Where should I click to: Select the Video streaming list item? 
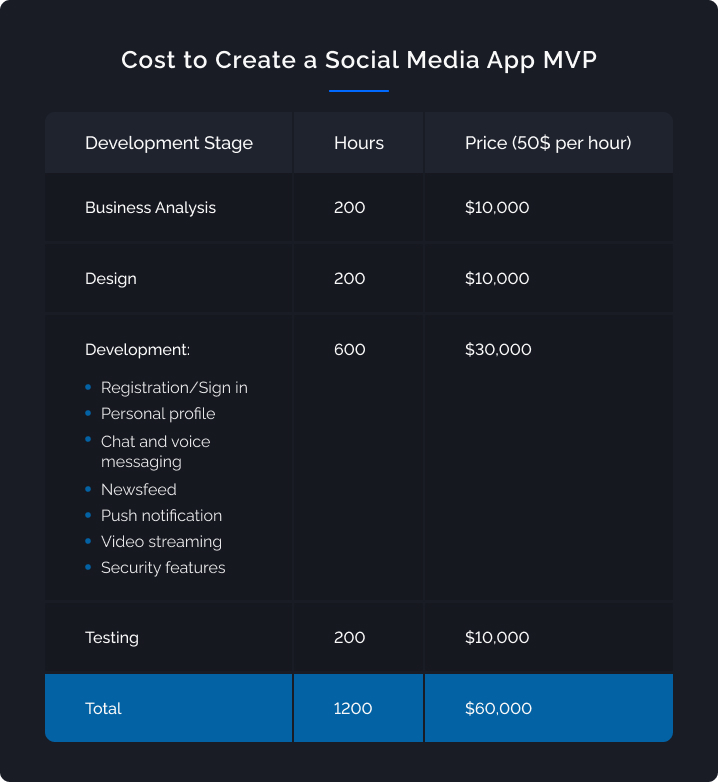(161, 542)
